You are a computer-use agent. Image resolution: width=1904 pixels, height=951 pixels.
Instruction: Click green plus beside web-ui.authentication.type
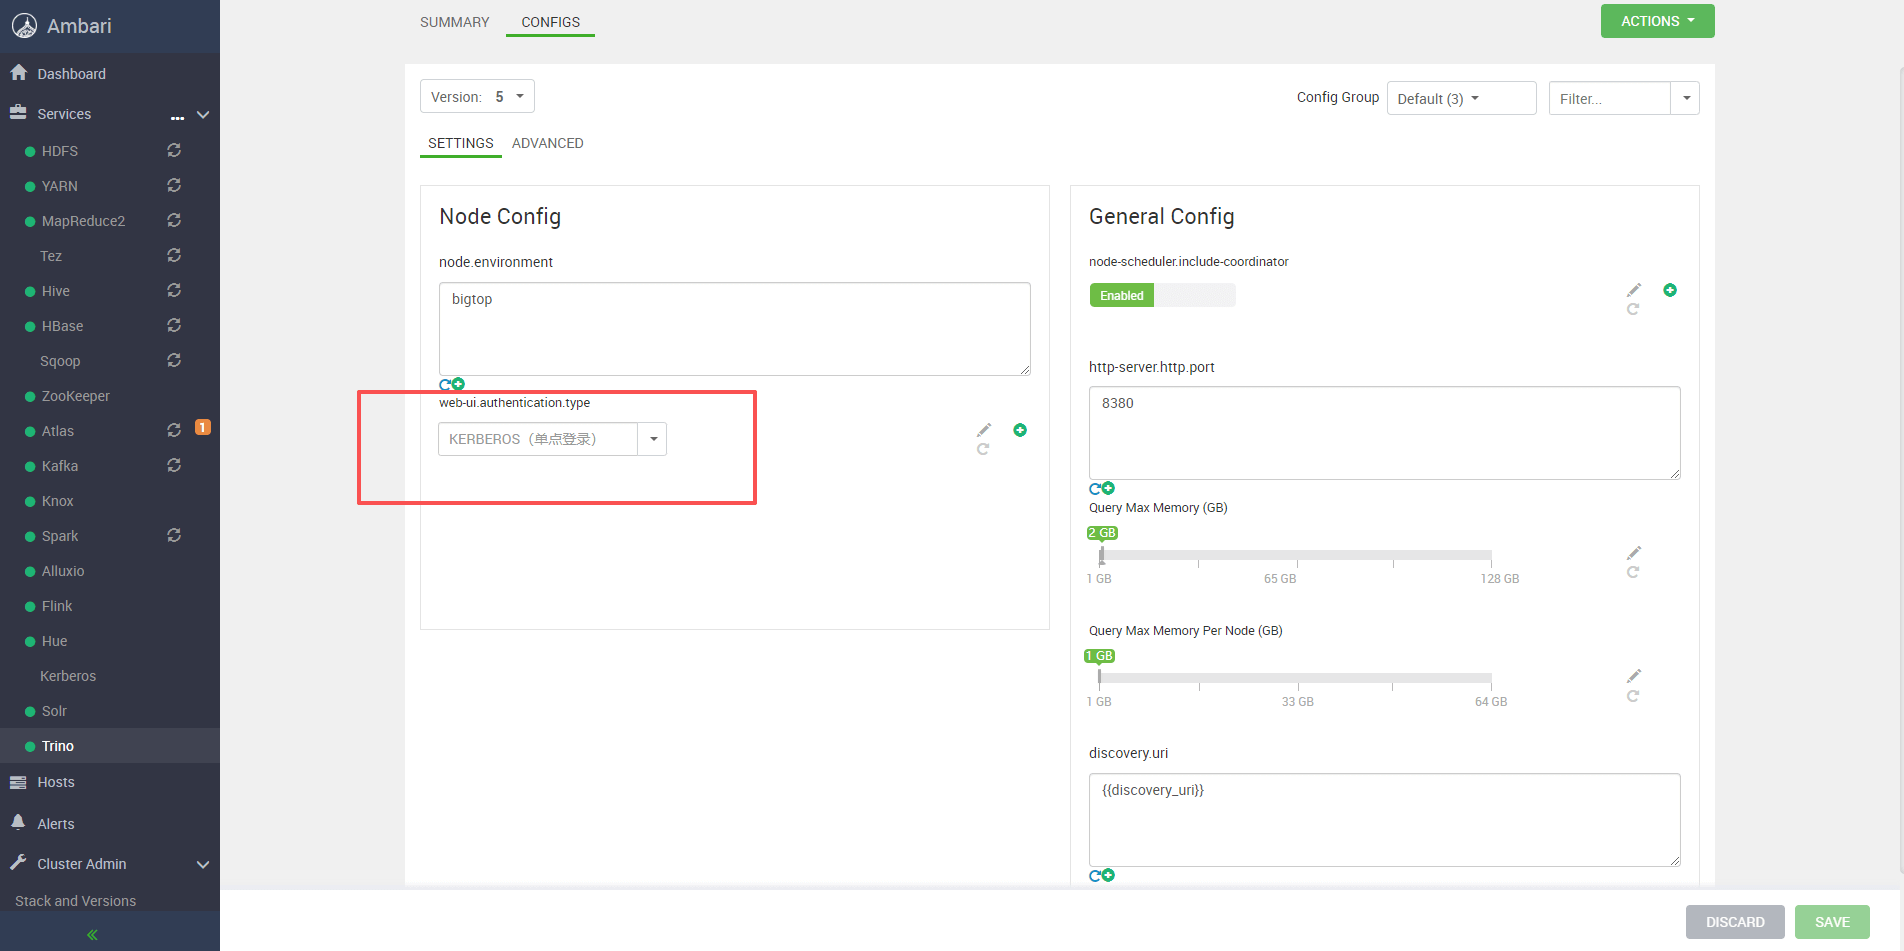pos(1020,430)
